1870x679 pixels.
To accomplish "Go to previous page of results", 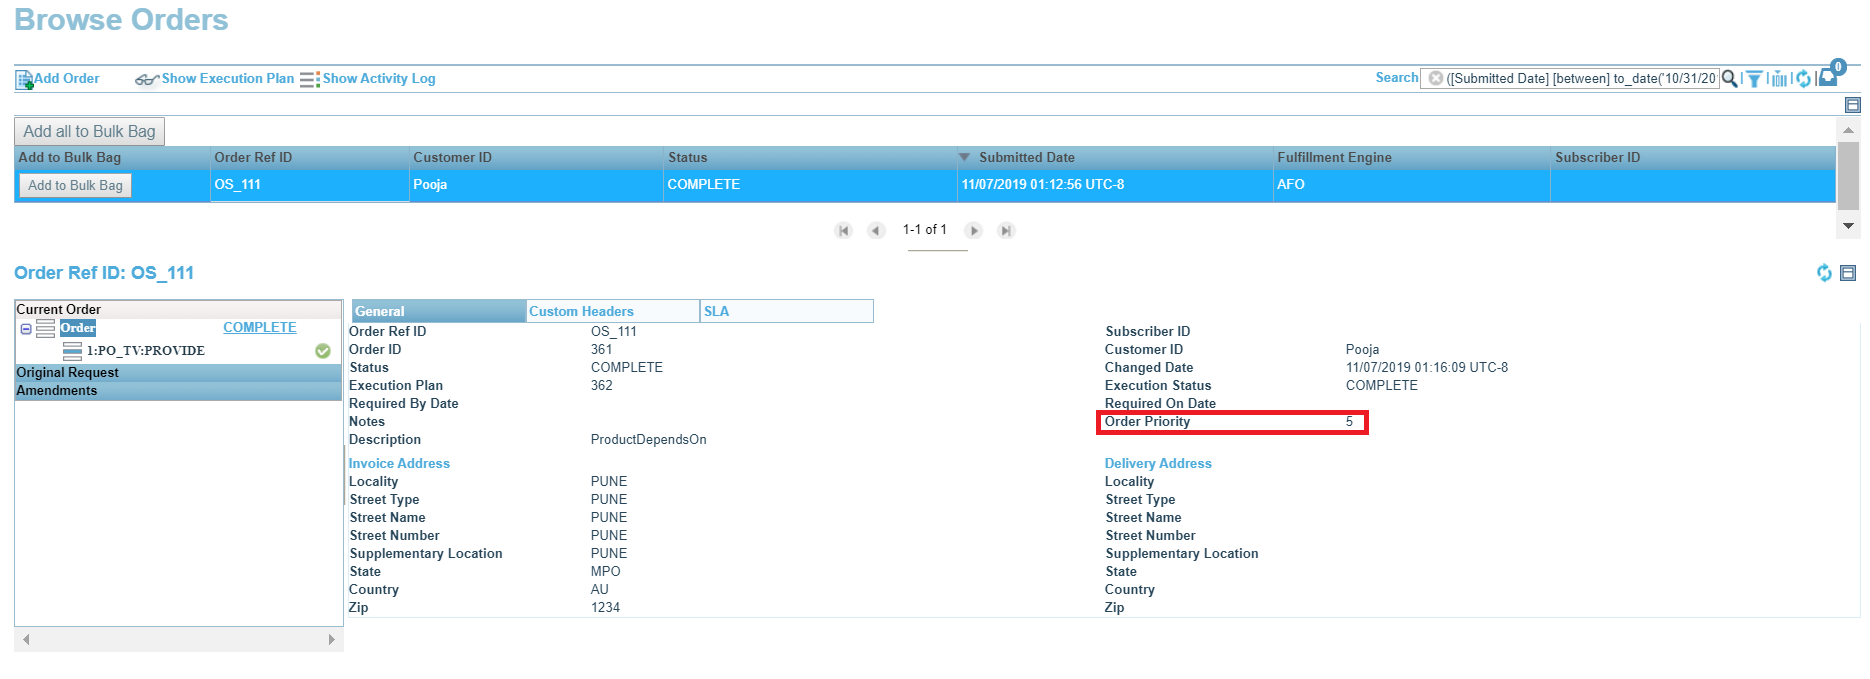I will point(876,230).
